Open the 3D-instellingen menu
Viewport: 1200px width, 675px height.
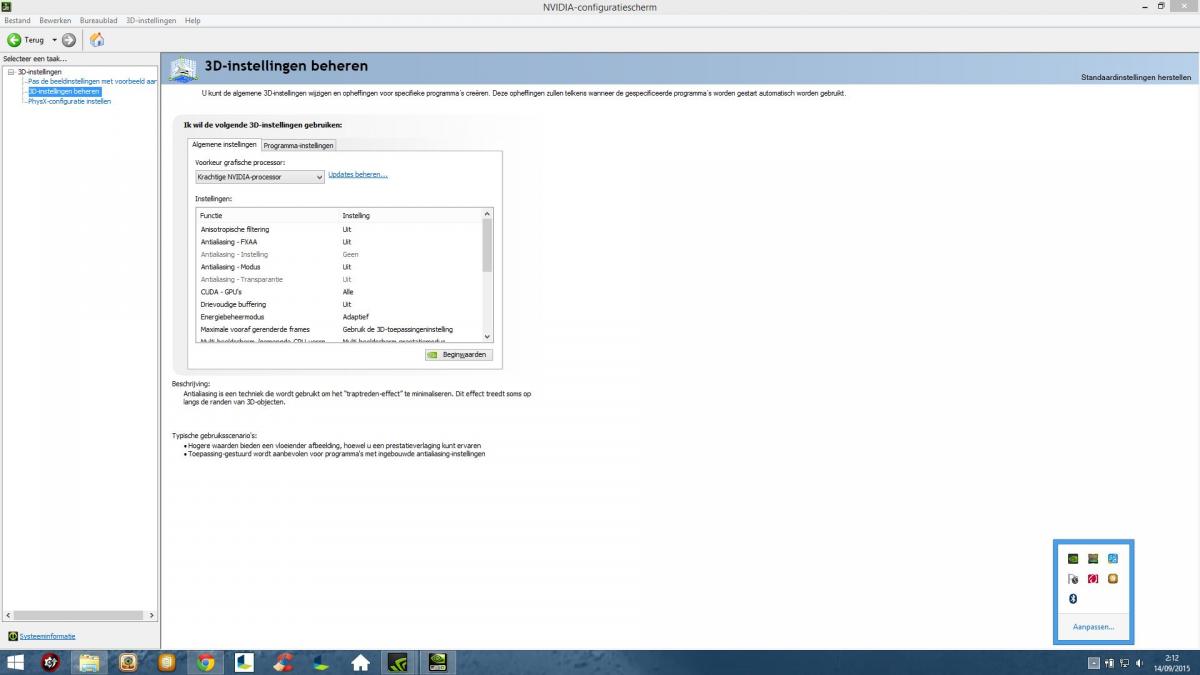coord(152,20)
